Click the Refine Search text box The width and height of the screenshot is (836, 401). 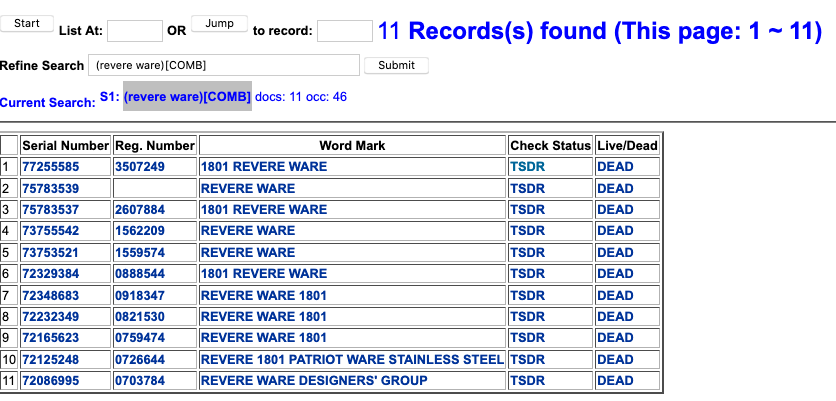point(224,65)
